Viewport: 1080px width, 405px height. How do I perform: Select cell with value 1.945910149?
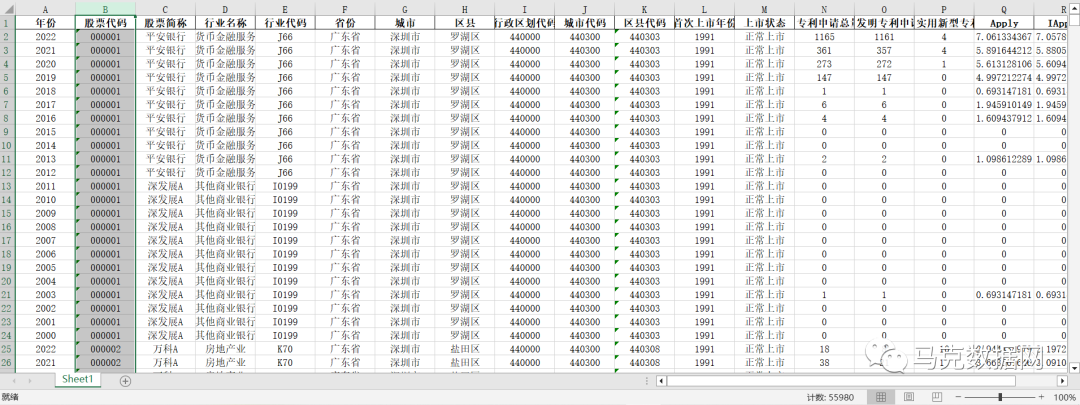(1004, 104)
